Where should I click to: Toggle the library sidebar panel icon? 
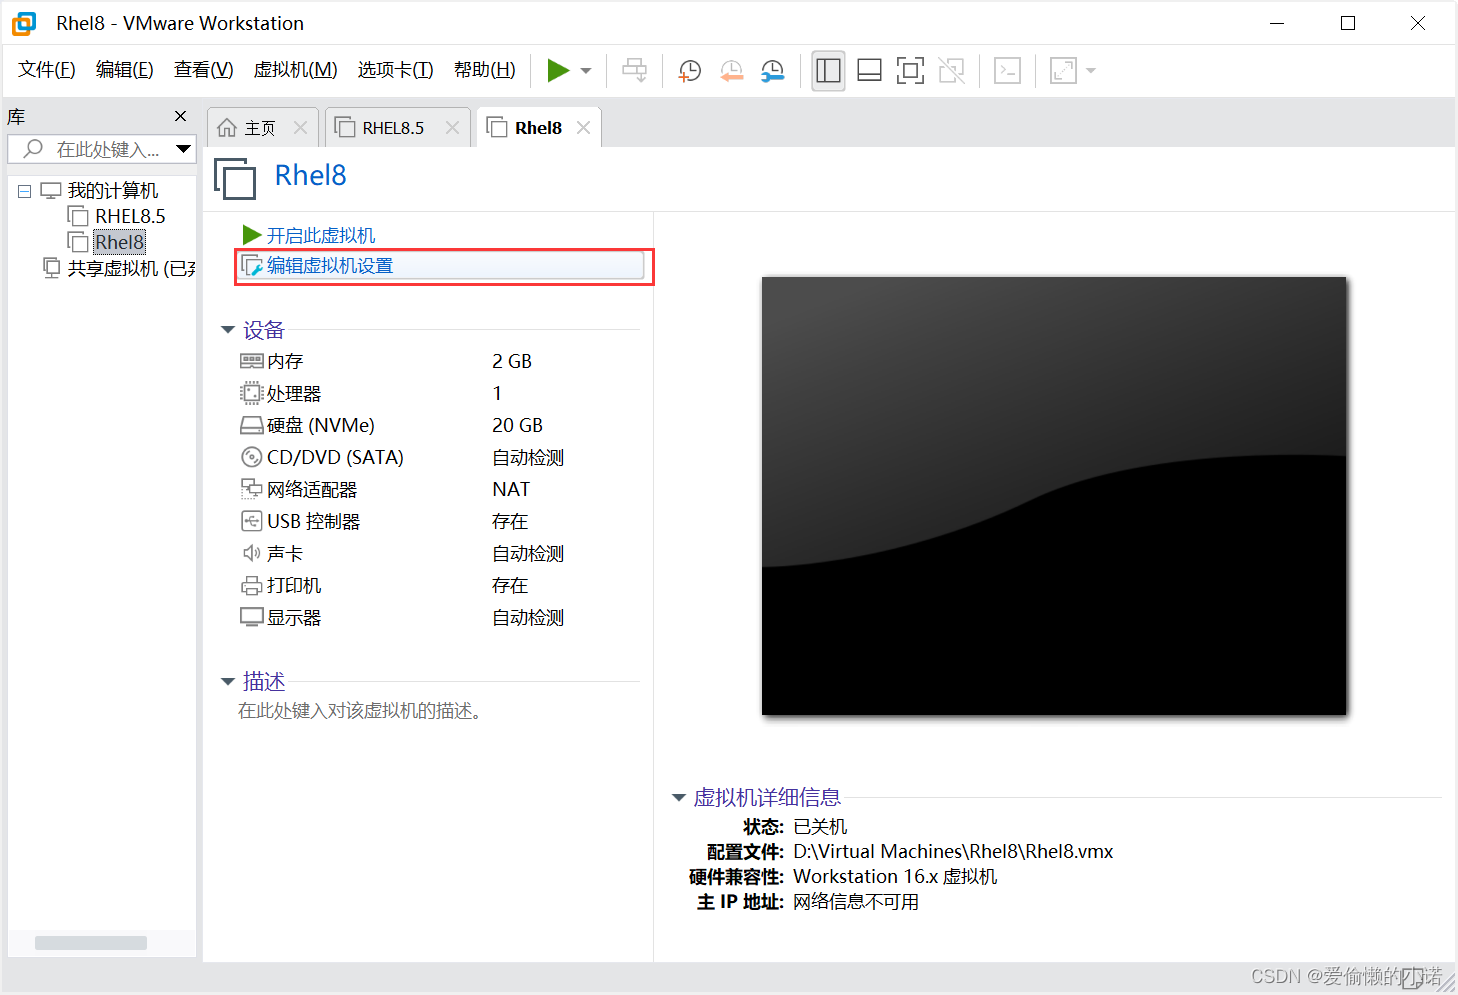pyautogui.click(x=828, y=70)
